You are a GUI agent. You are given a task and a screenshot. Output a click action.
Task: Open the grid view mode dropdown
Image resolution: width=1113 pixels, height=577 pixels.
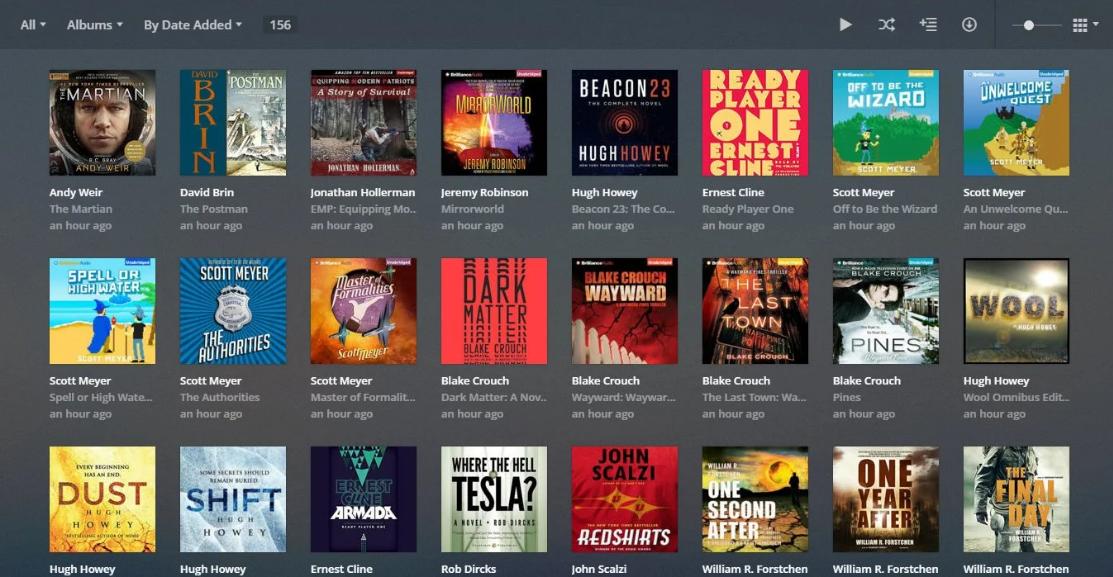[x=1085, y=25]
